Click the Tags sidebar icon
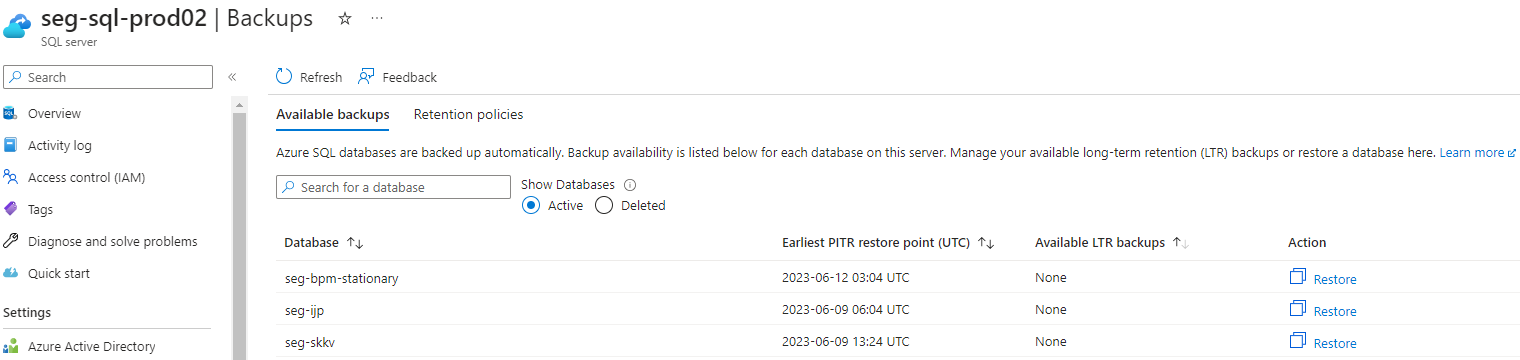The image size is (1520, 360). pos(11,210)
